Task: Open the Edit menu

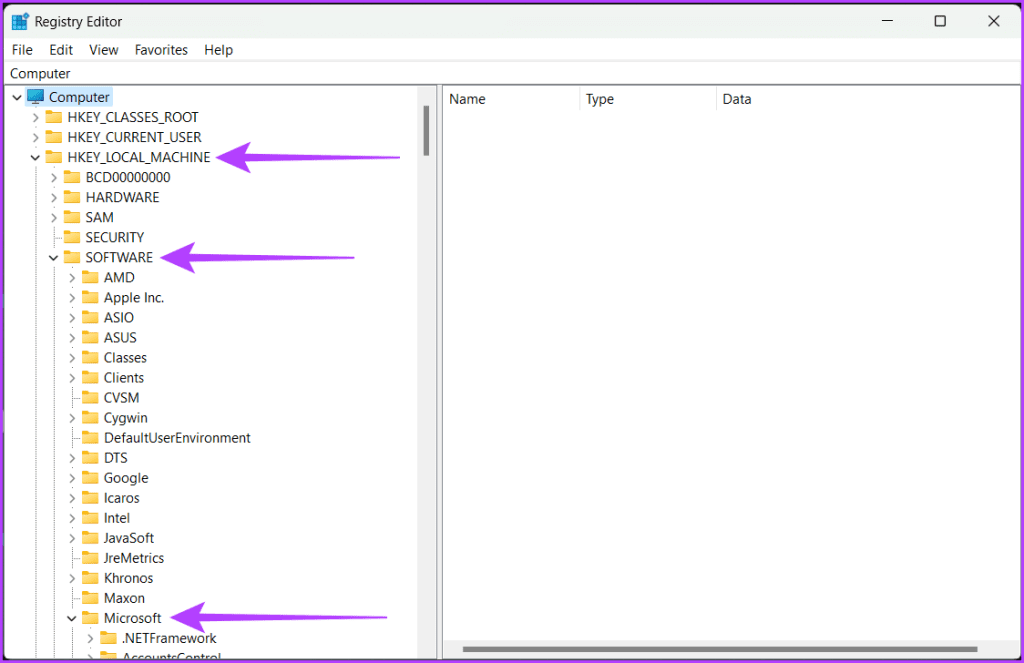Action: [61, 50]
